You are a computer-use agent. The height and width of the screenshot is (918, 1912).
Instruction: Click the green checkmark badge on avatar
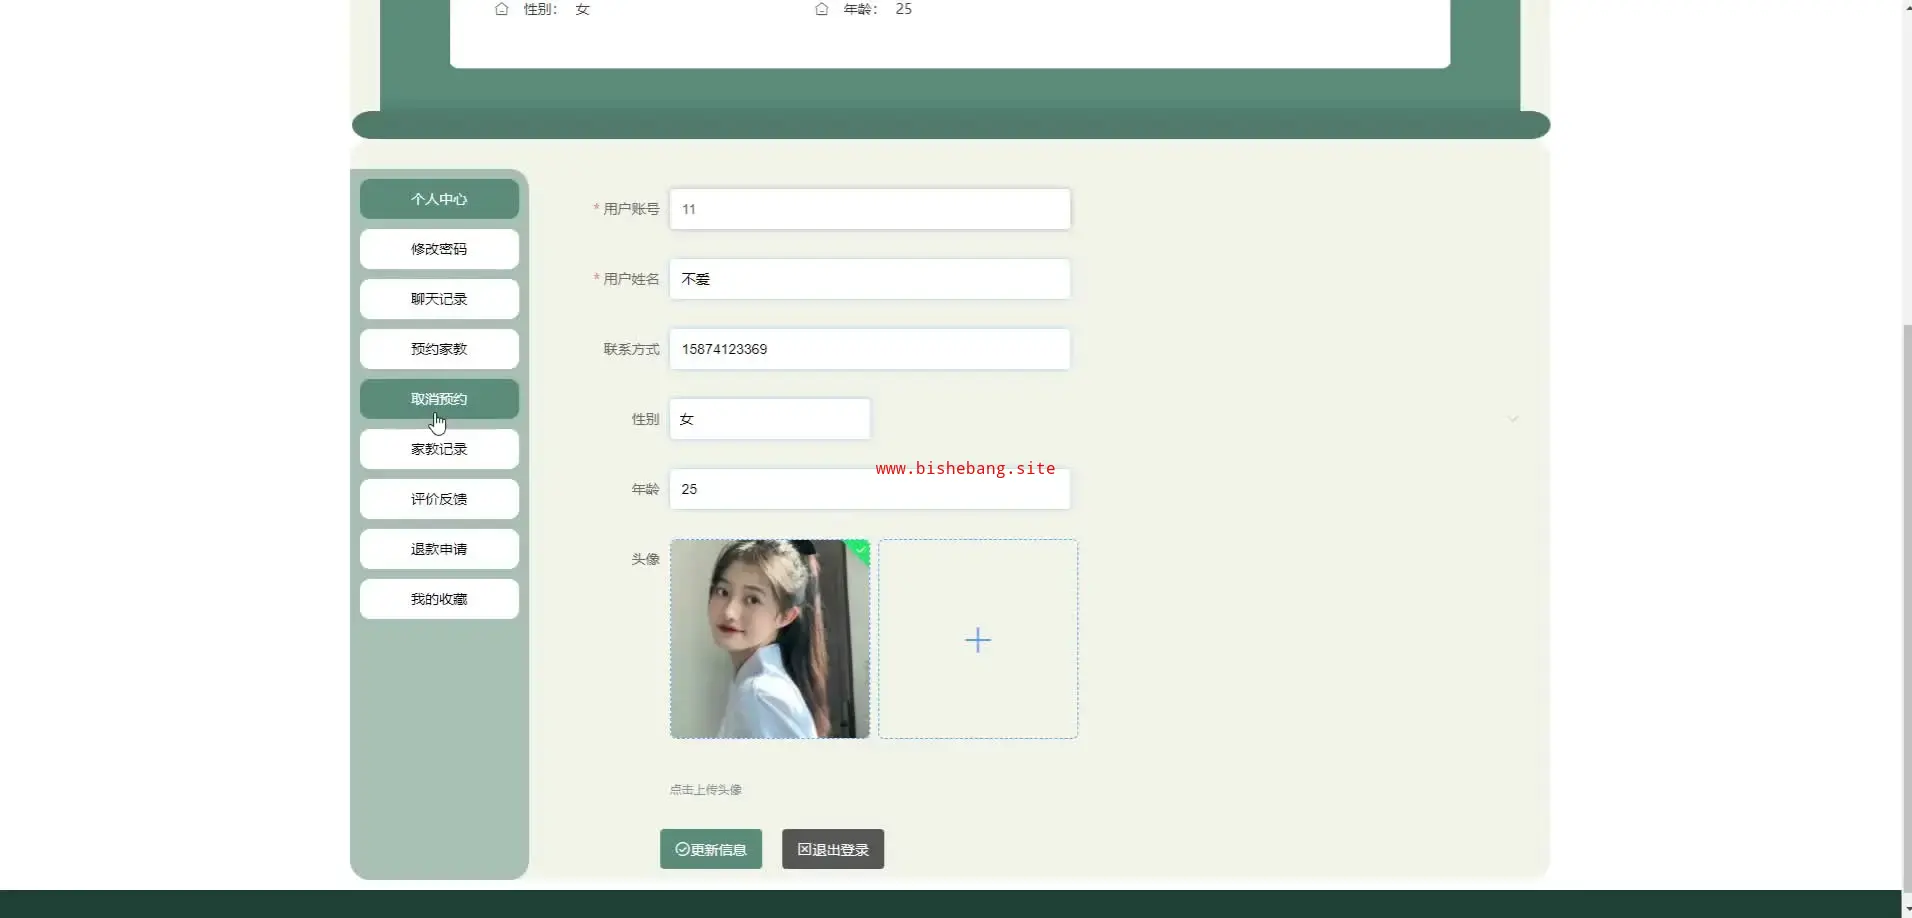tap(860, 549)
